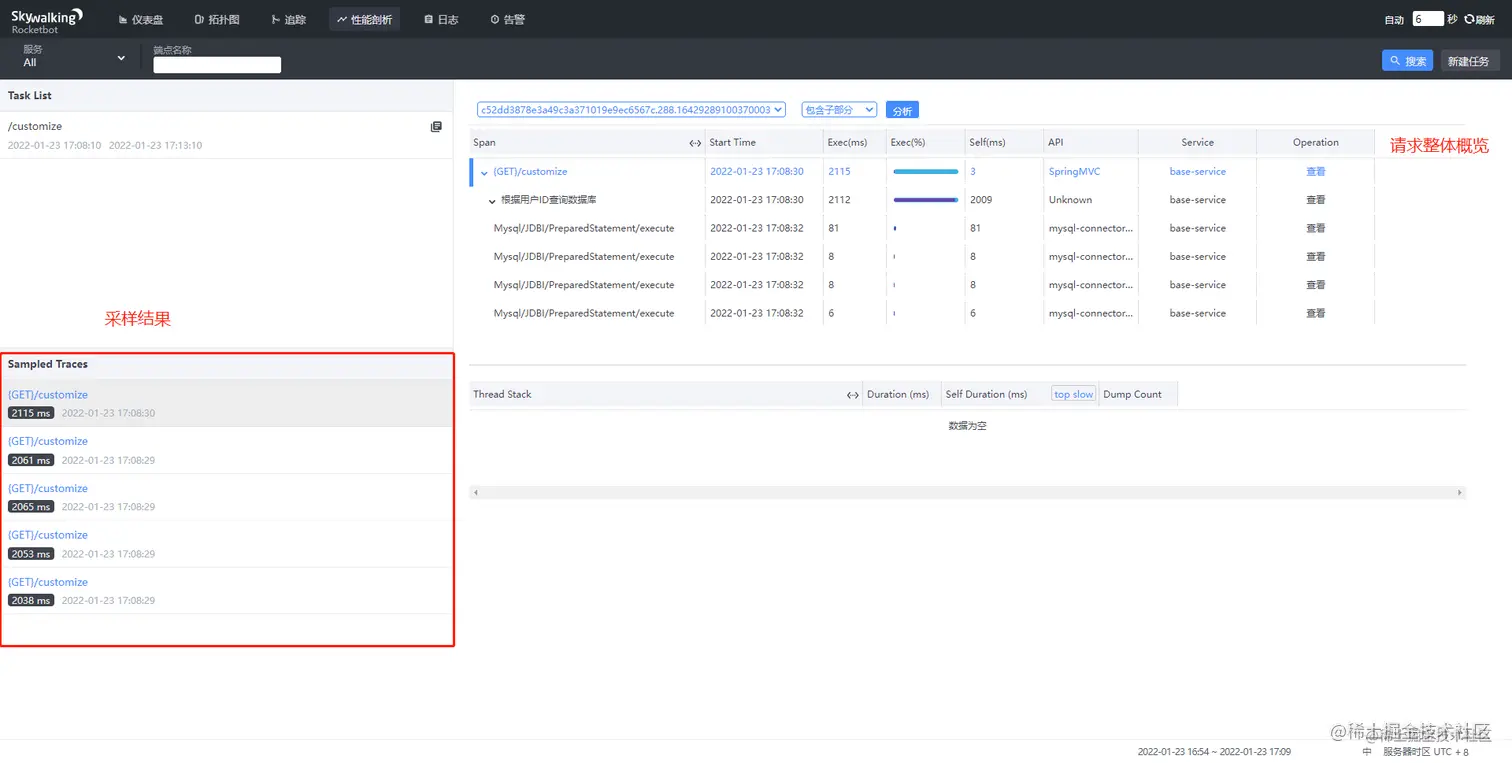Screen dimensions: 1512x763
Task: Select the {GET}/customize span name
Action: (530, 172)
